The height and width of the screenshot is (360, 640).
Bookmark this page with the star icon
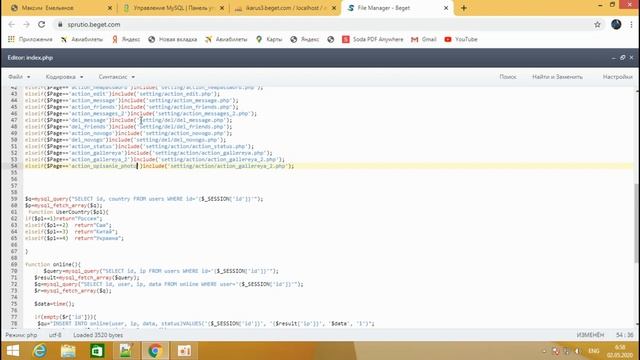click(597, 24)
